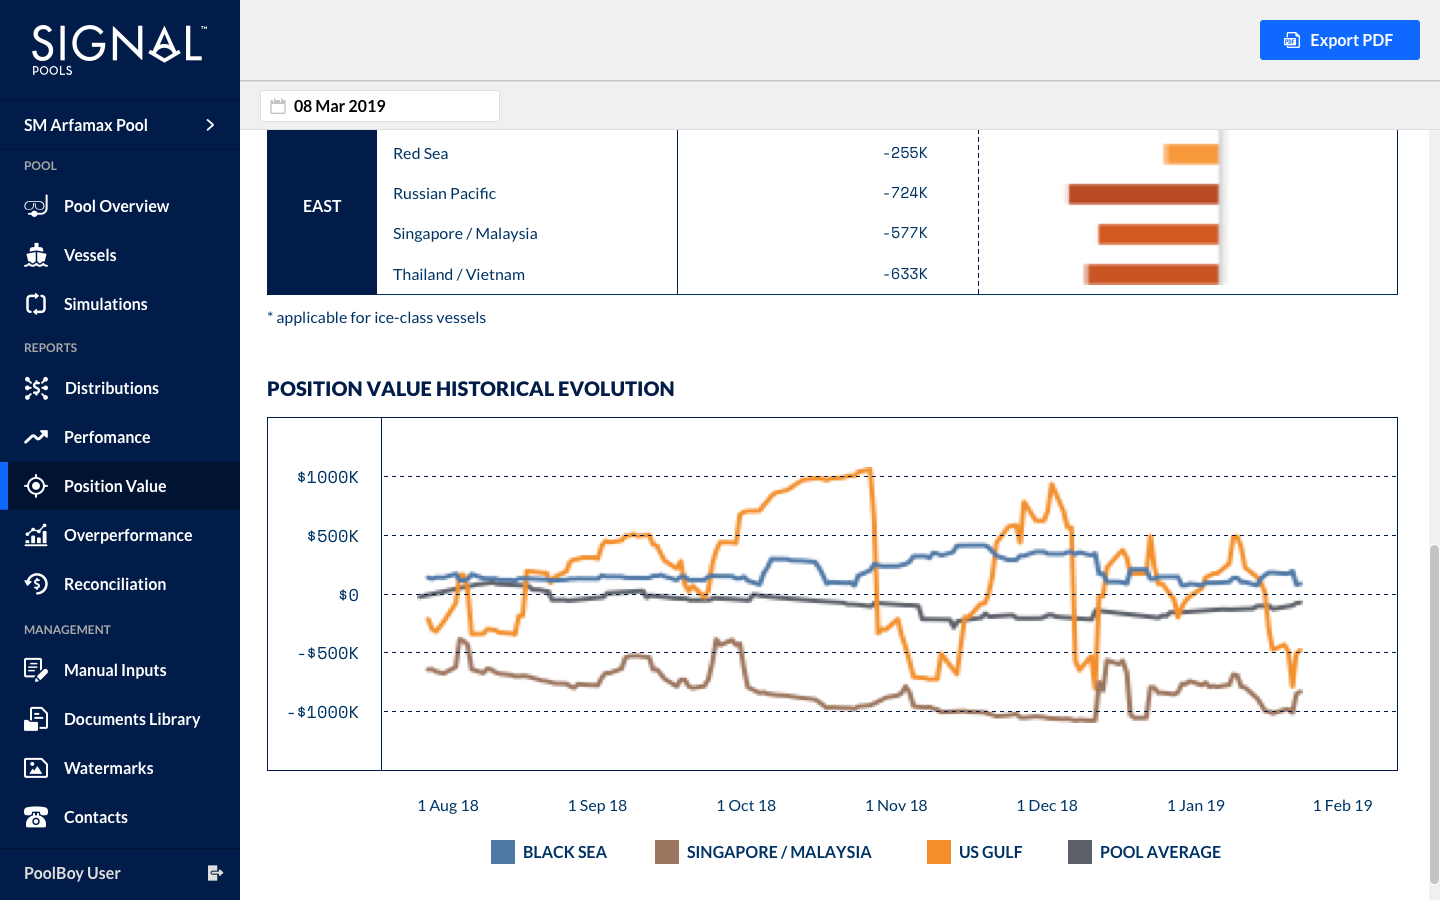Open Russian Pacific region link
The image size is (1440, 900).
coord(444,193)
